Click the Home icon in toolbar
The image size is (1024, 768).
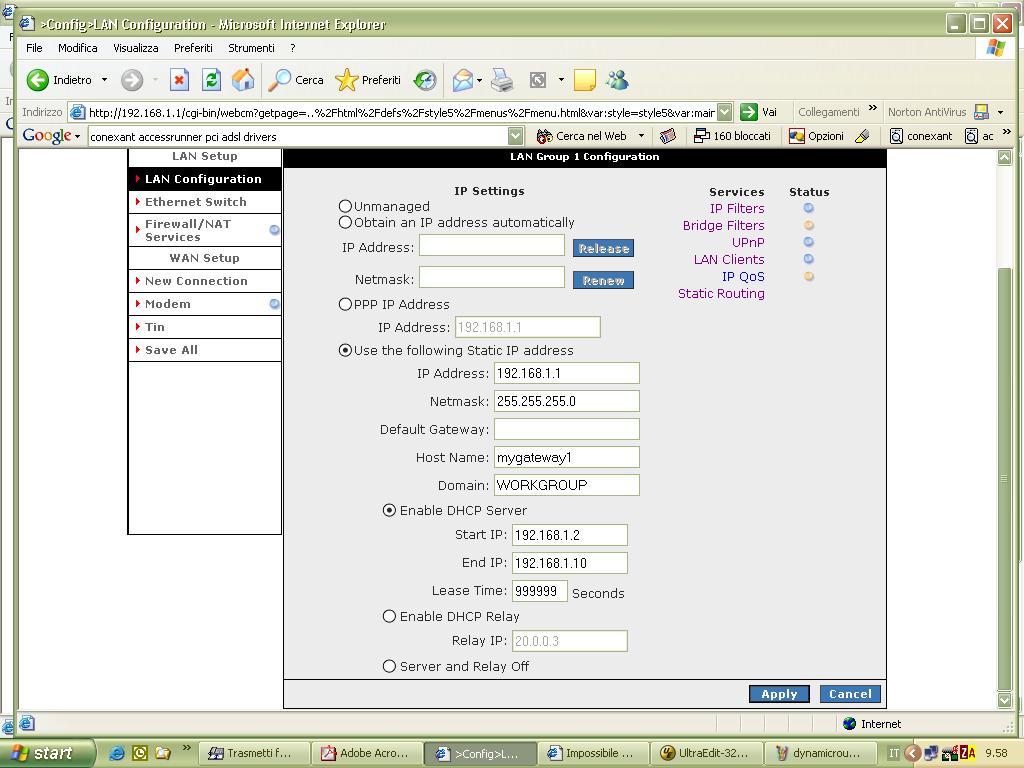pyautogui.click(x=243, y=80)
